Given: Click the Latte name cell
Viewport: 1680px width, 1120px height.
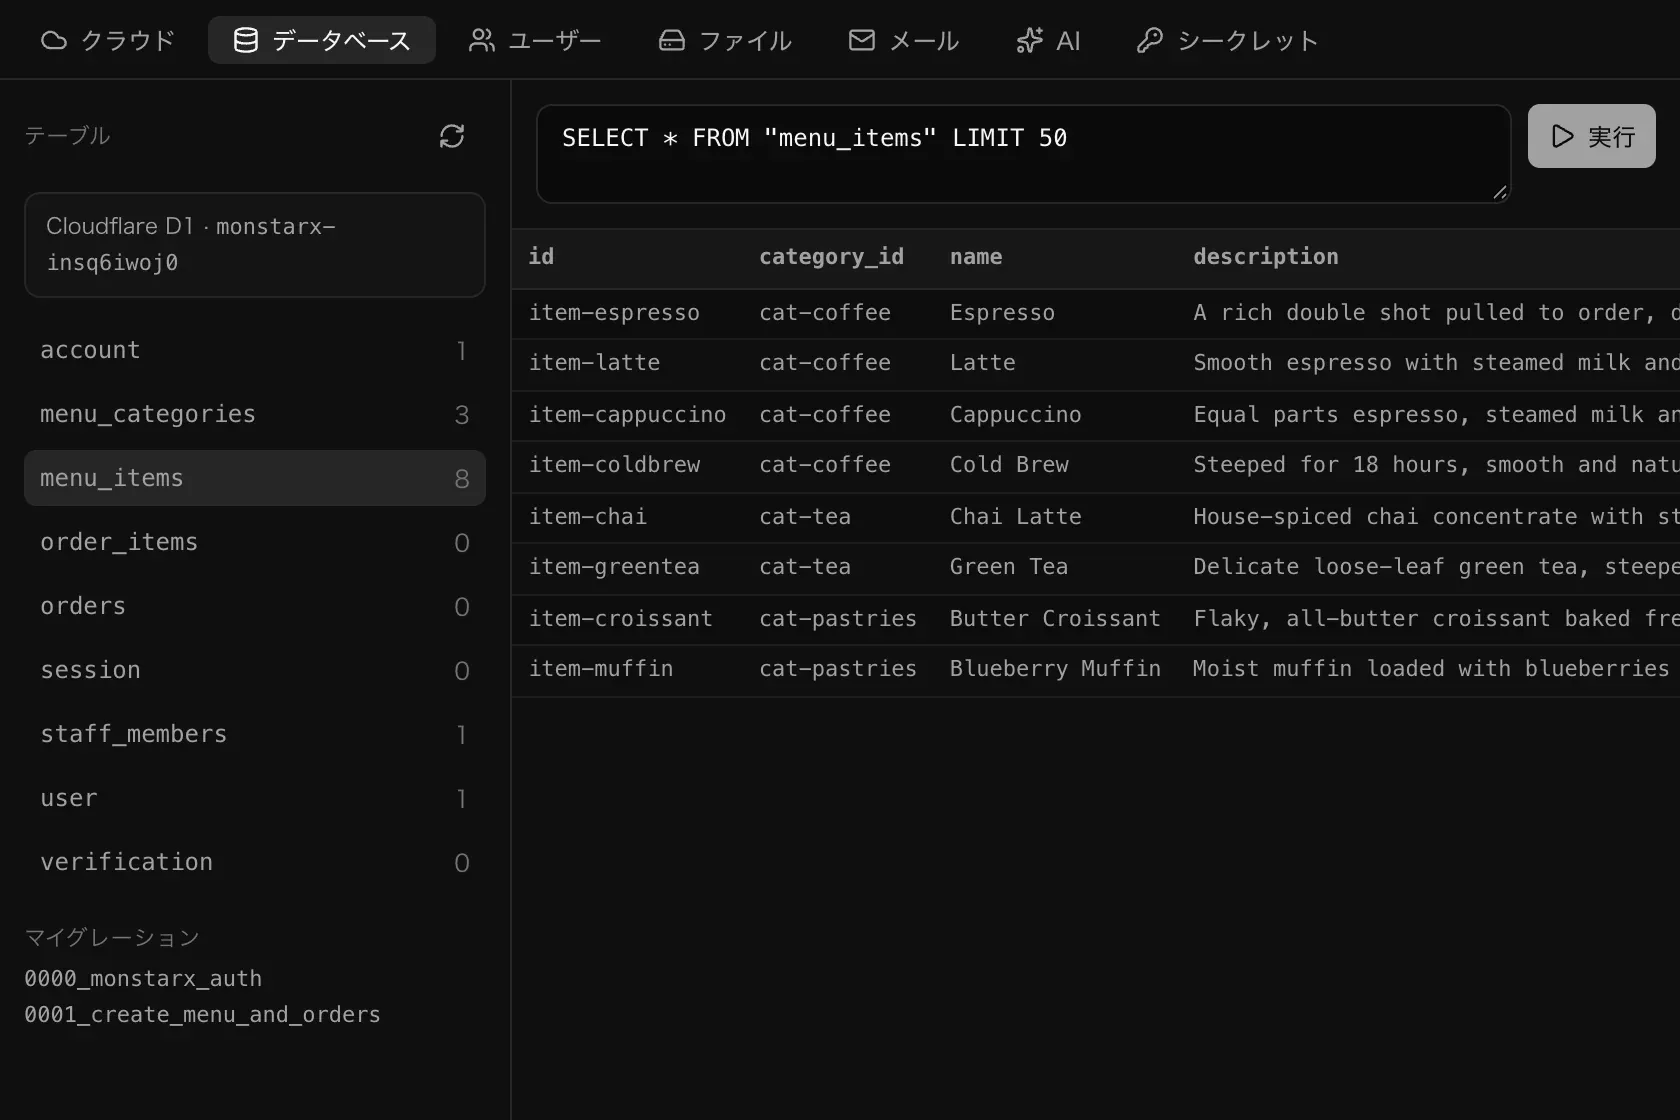Looking at the screenshot, I should tap(982, 363).
